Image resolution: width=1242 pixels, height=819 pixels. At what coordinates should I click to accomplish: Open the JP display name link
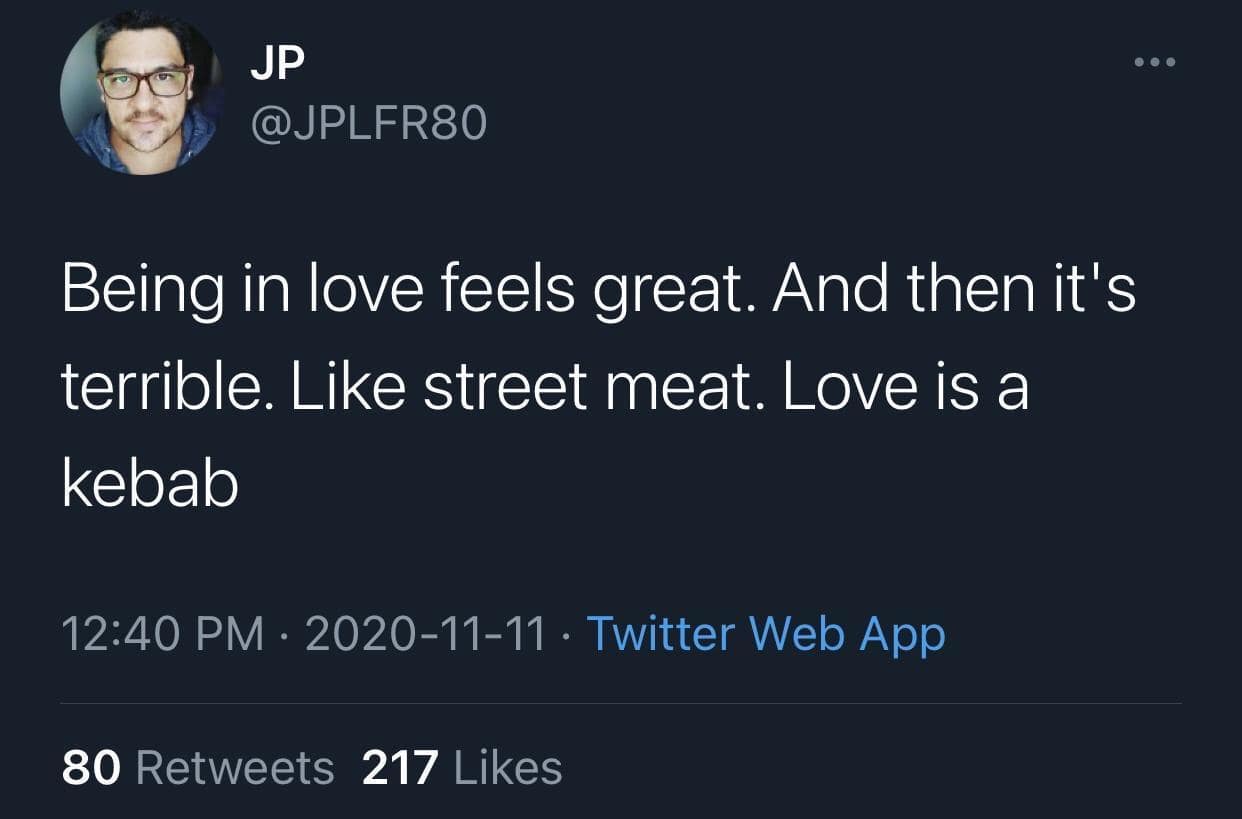pos(277,63)
